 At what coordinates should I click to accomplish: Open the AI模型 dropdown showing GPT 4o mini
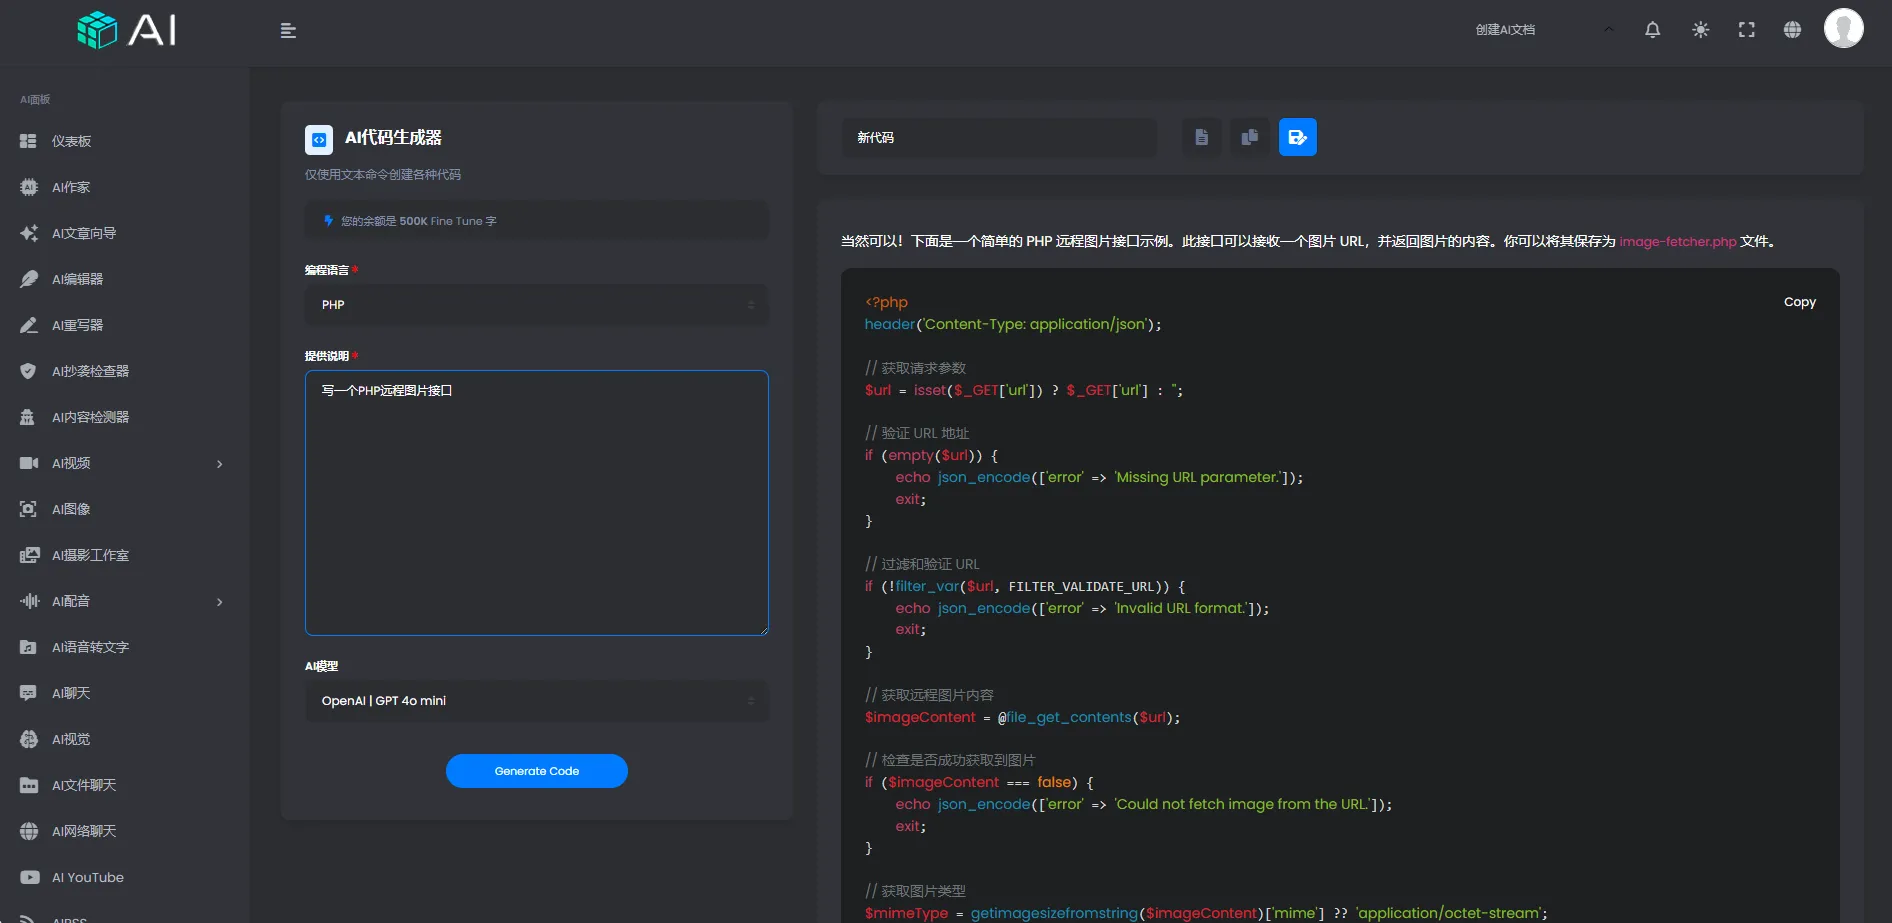536,700
